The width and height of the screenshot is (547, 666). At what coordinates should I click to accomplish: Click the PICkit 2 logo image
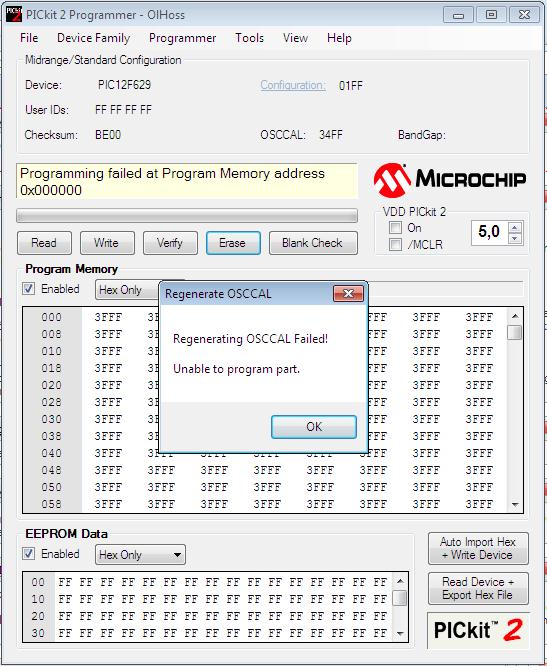click(x=479, y=630)
